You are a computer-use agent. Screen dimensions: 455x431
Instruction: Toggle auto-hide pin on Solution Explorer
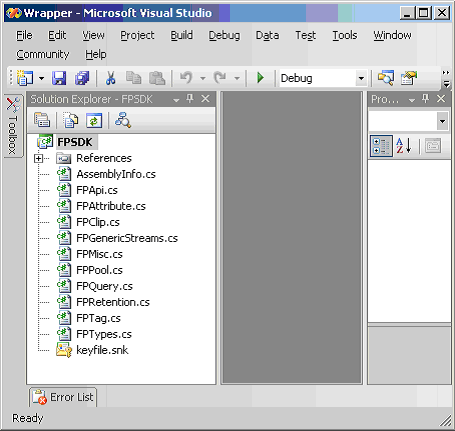190,99
